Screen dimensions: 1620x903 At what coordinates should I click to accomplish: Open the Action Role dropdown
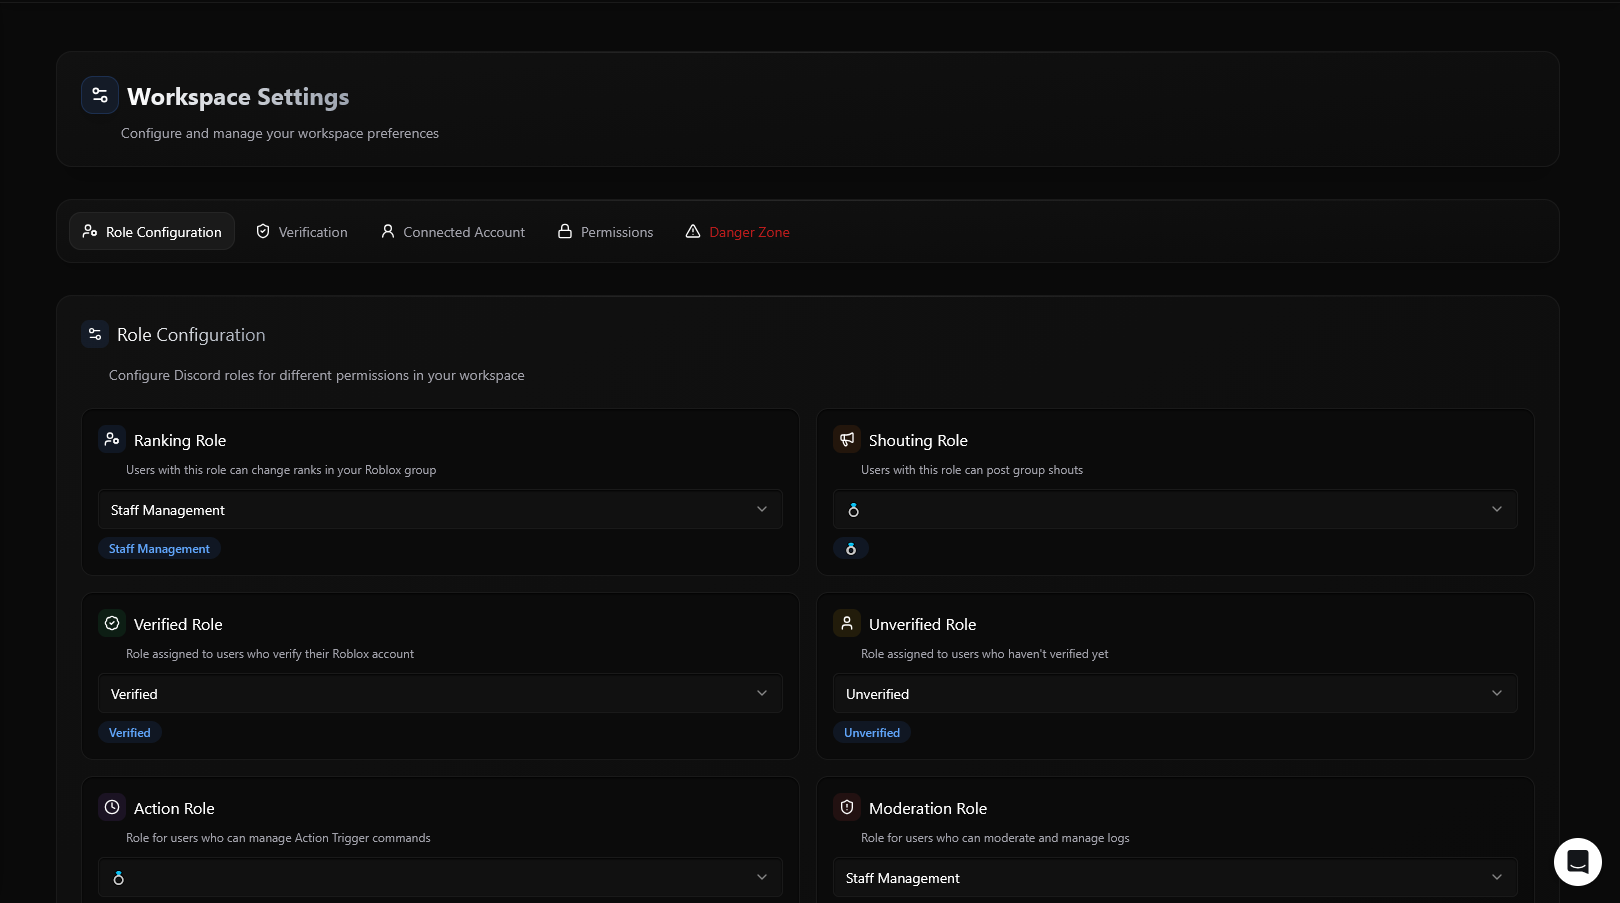click(440, 878)
